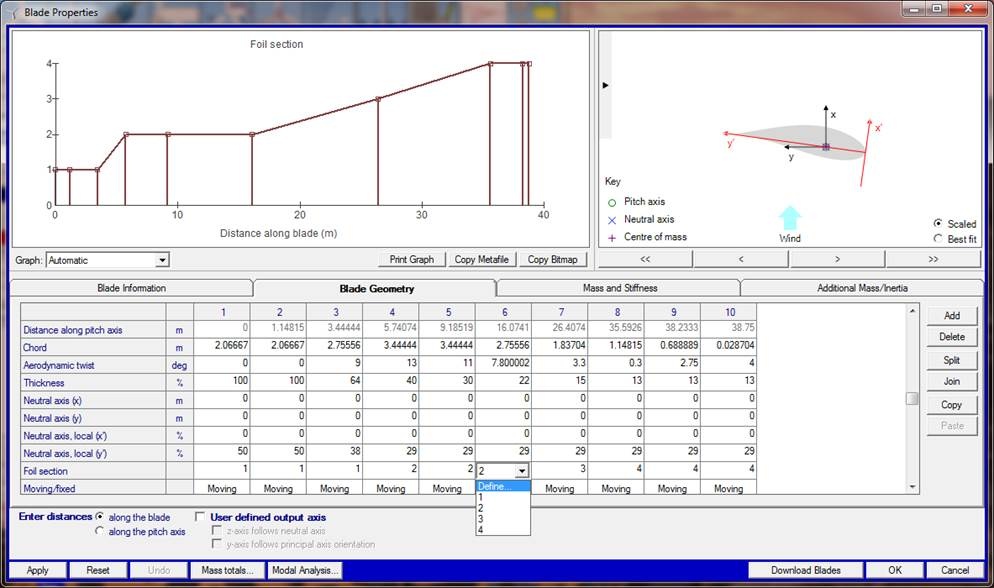Click the Copy Bitmap button
Image resolution: width=994 pixels, height=588 pixels.
[552, 259]
